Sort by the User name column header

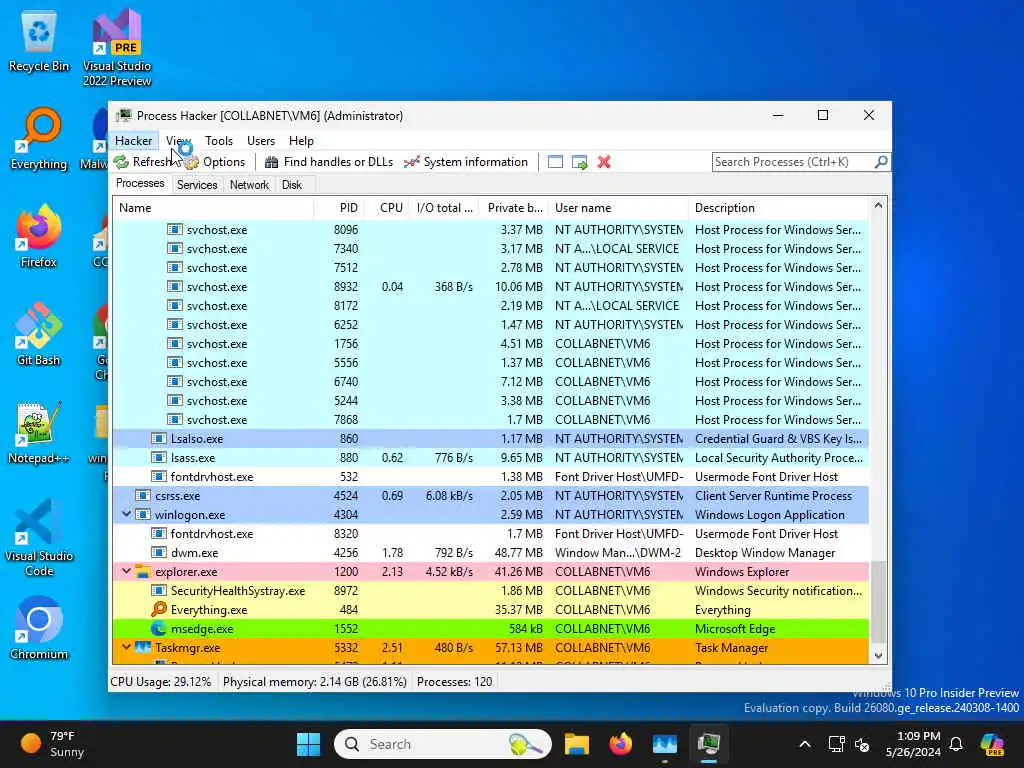(x=618, y=208)
